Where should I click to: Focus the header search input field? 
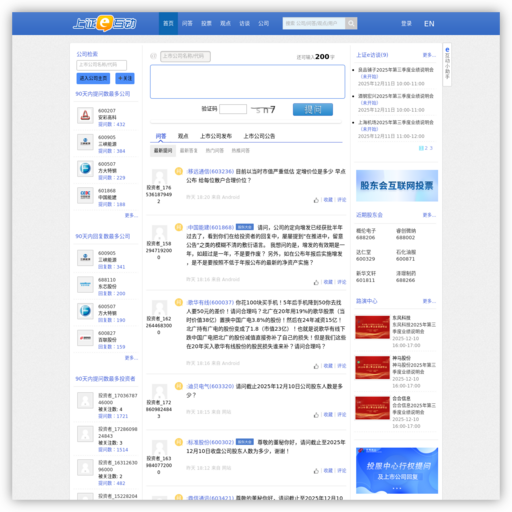314,23
